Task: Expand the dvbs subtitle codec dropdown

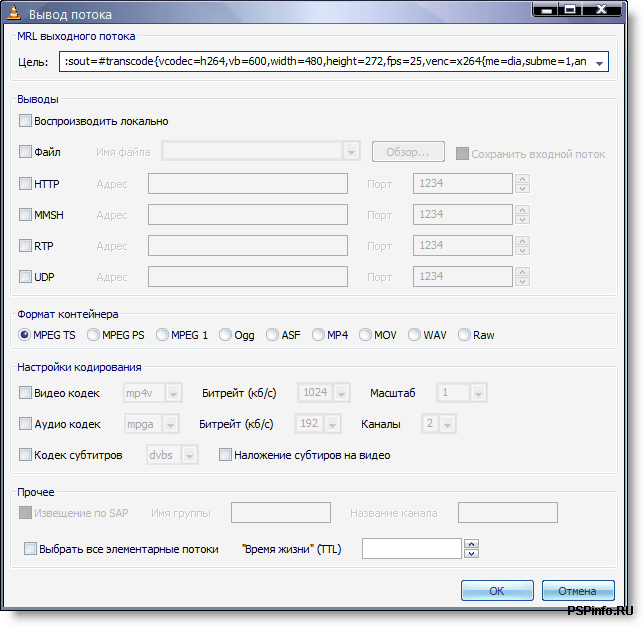Action: point(189,455)
